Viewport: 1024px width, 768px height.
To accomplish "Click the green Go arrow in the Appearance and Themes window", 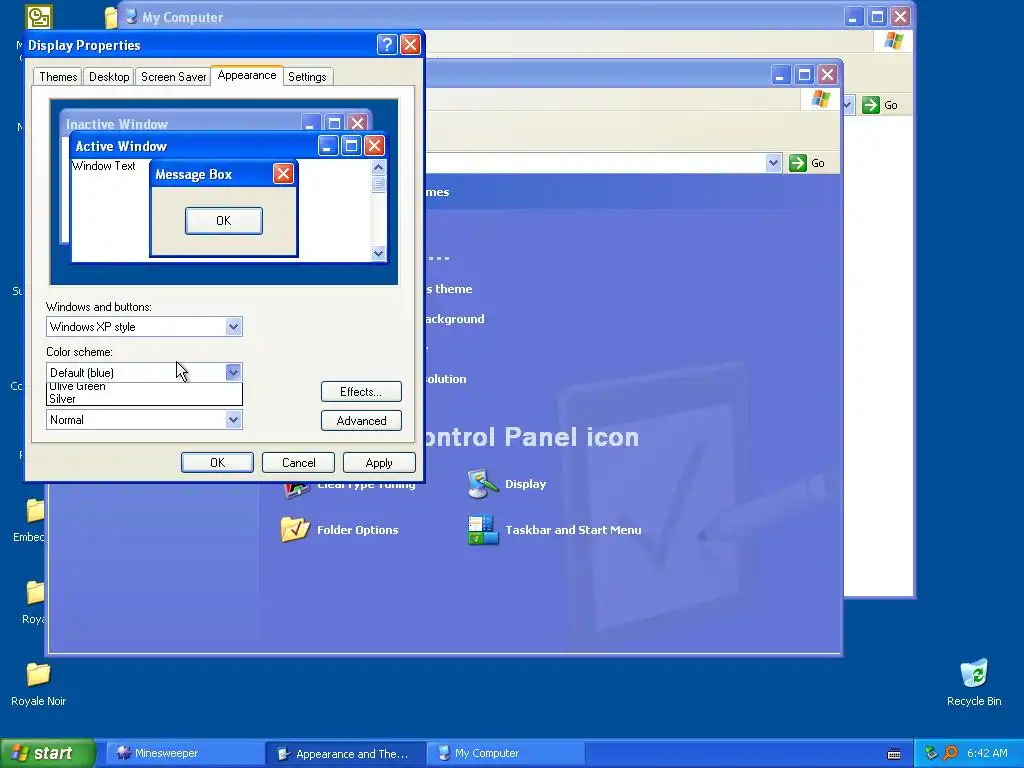I will click(x=797, y=163).
